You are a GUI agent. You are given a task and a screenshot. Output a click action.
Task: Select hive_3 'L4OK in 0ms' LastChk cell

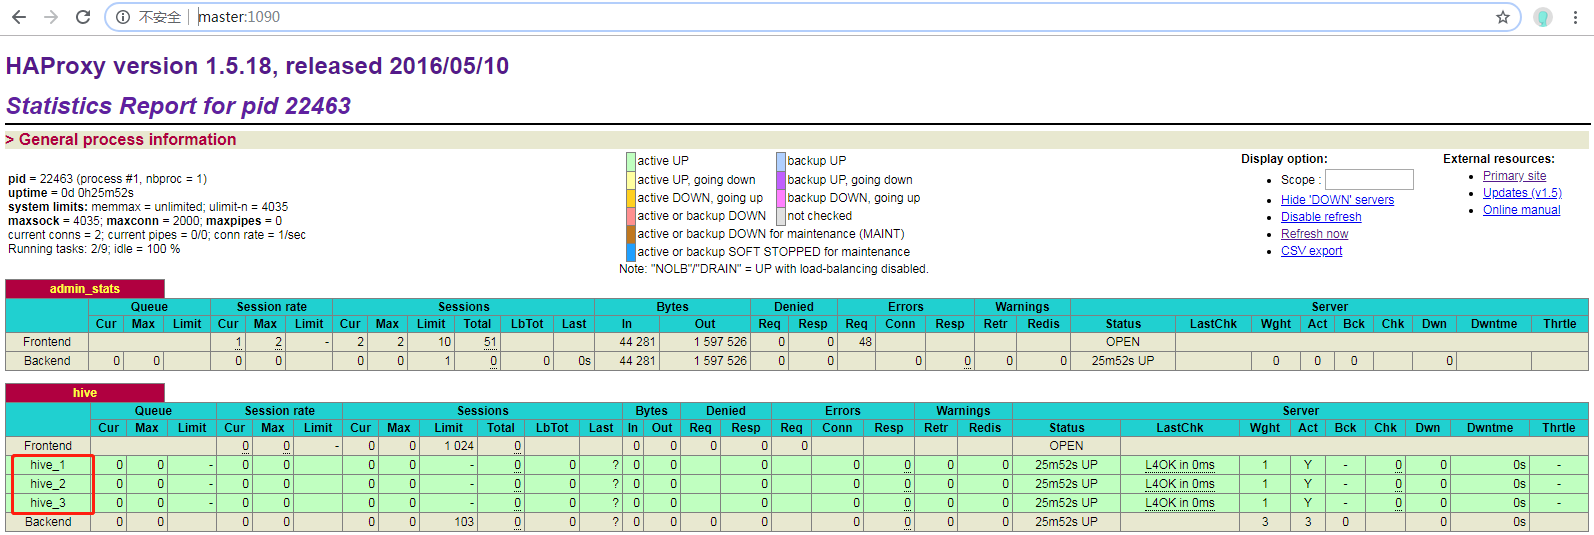tap(1180, 503)
